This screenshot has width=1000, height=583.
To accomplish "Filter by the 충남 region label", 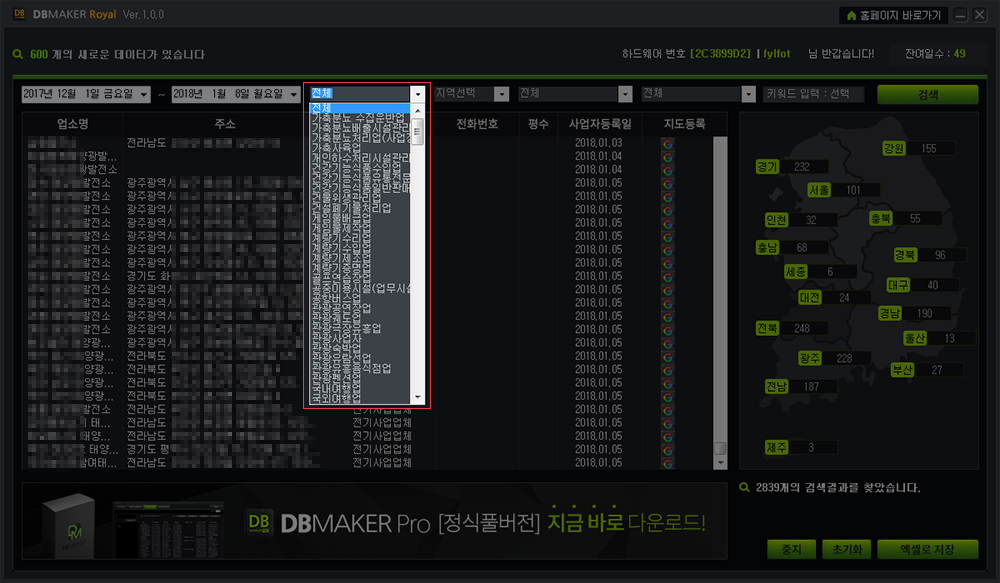I will coord(767,247).
